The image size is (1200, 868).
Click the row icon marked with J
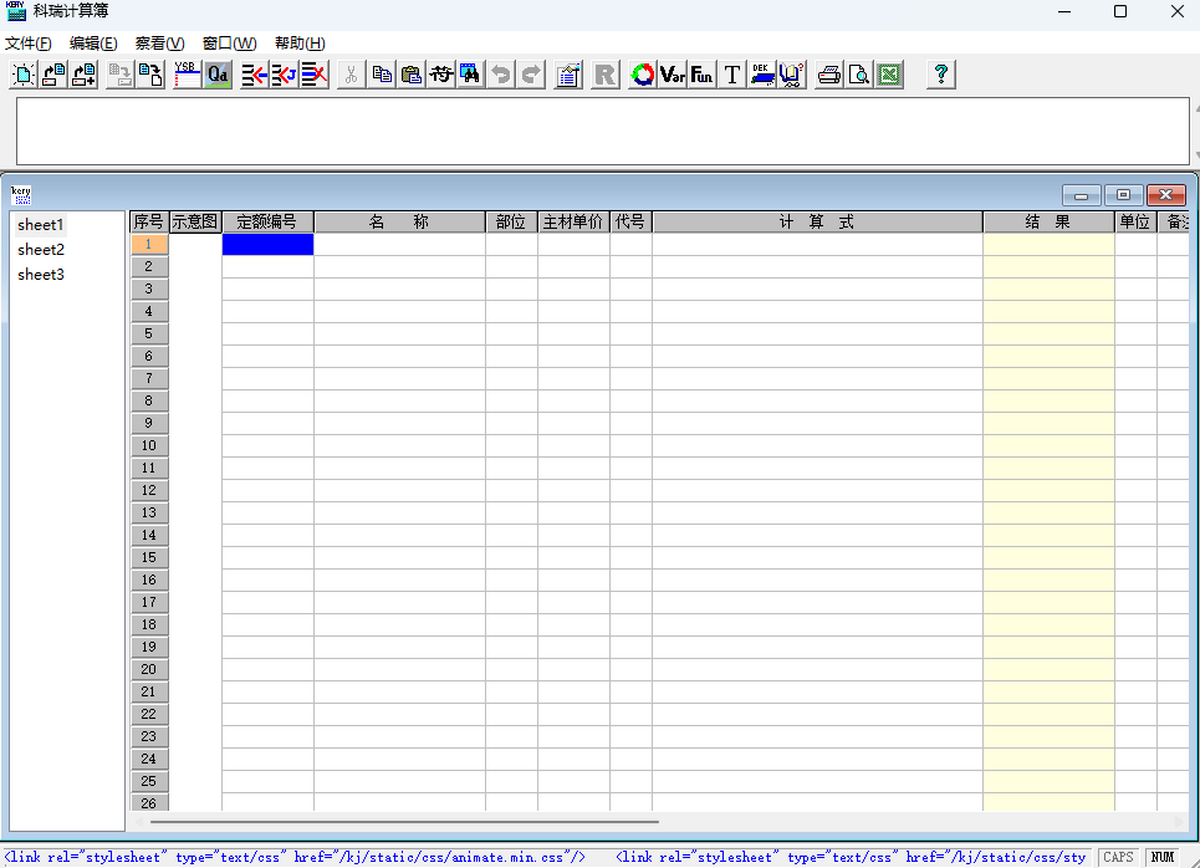coord(284,74)
